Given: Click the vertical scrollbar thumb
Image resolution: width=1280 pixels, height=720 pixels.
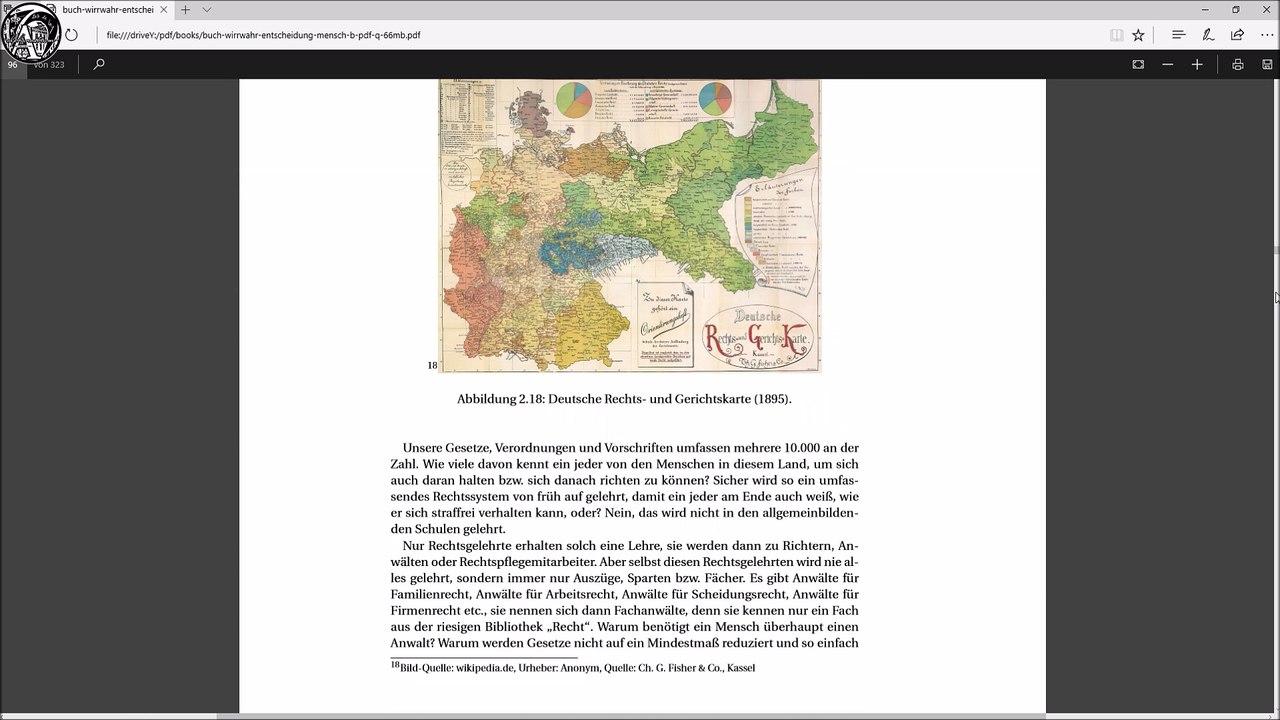Looking at the screenshot, I should [1276, 248].
